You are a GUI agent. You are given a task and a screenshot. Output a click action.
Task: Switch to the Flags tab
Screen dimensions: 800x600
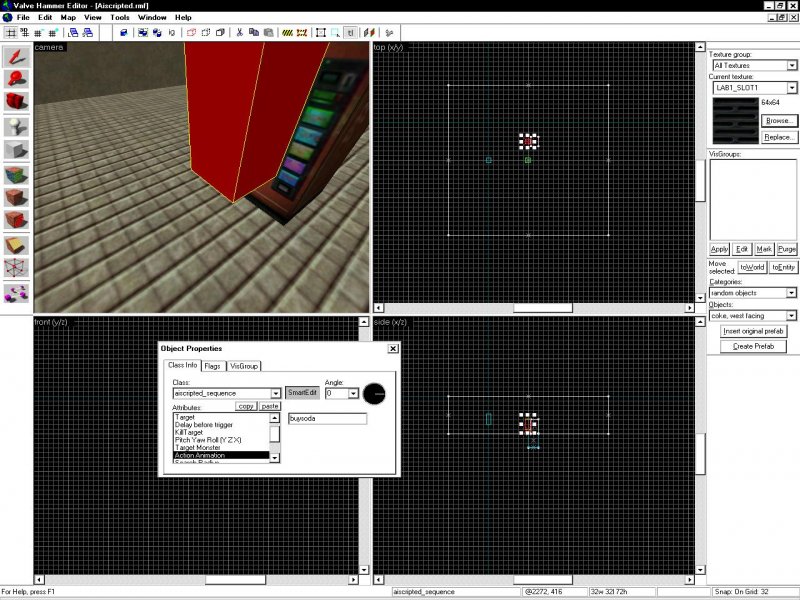(x=213, y=366)
